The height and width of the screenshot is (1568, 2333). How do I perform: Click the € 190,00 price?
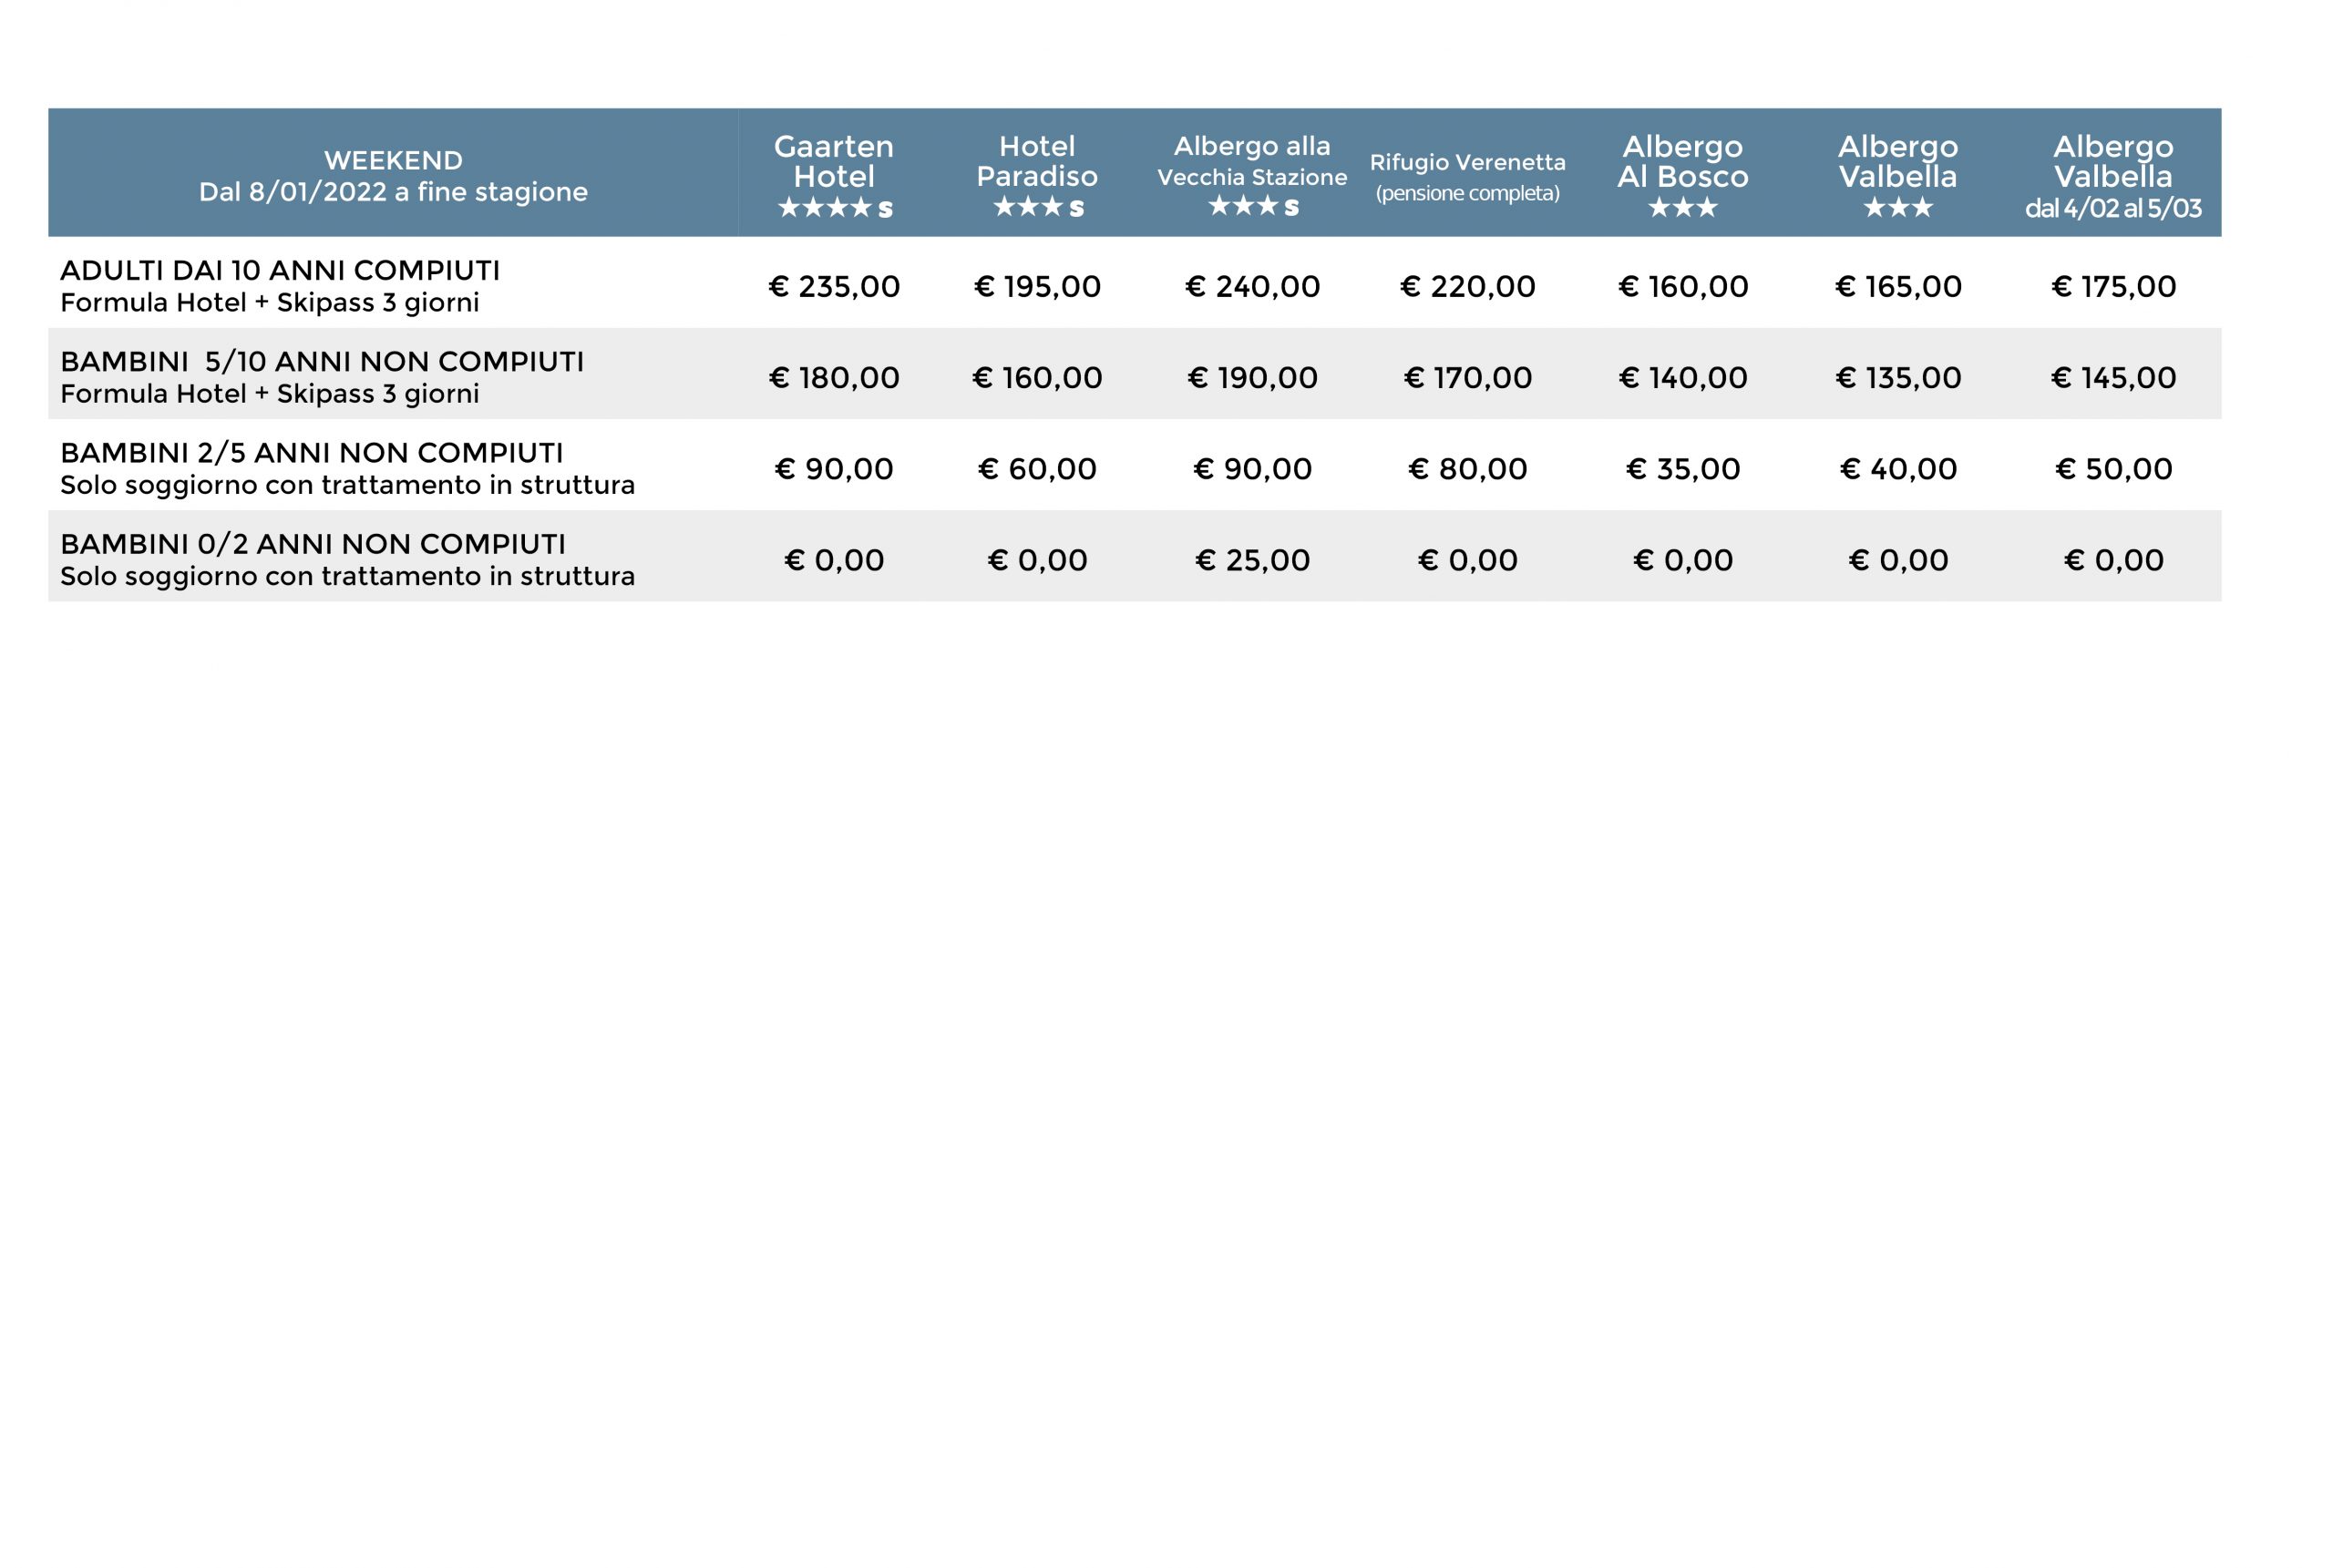(x=1252, y=378)
